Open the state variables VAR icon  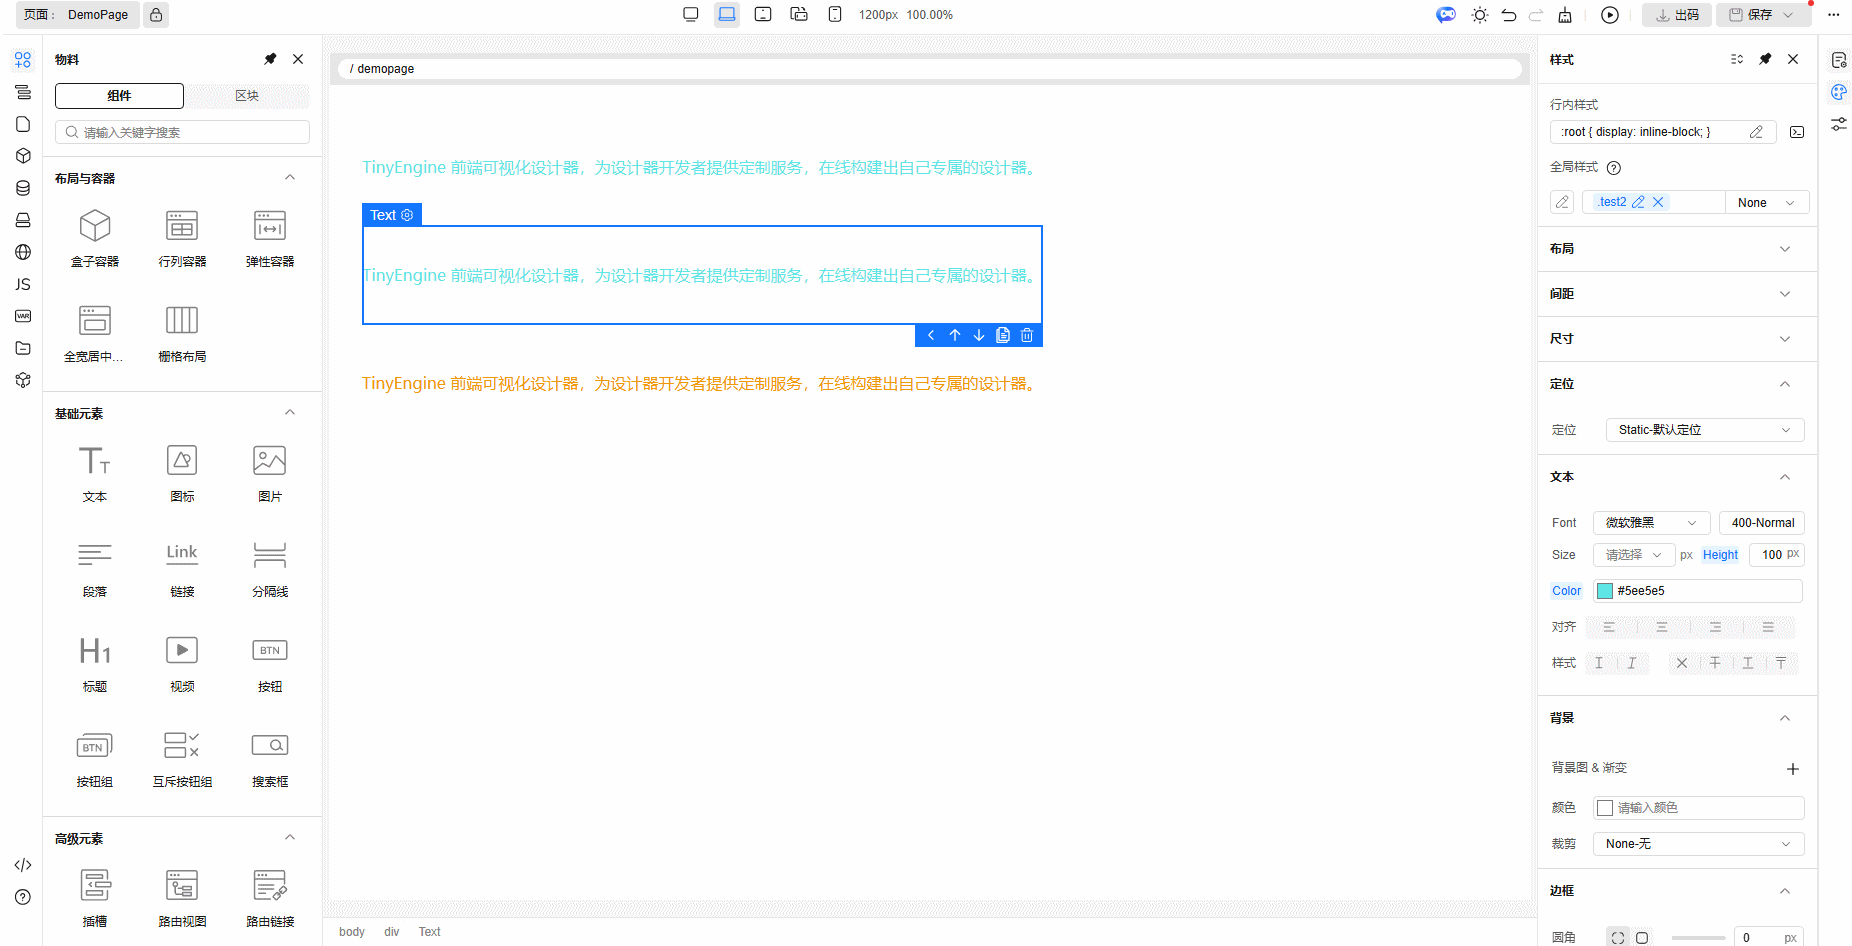pyautogui.click(x=23, y=316)
